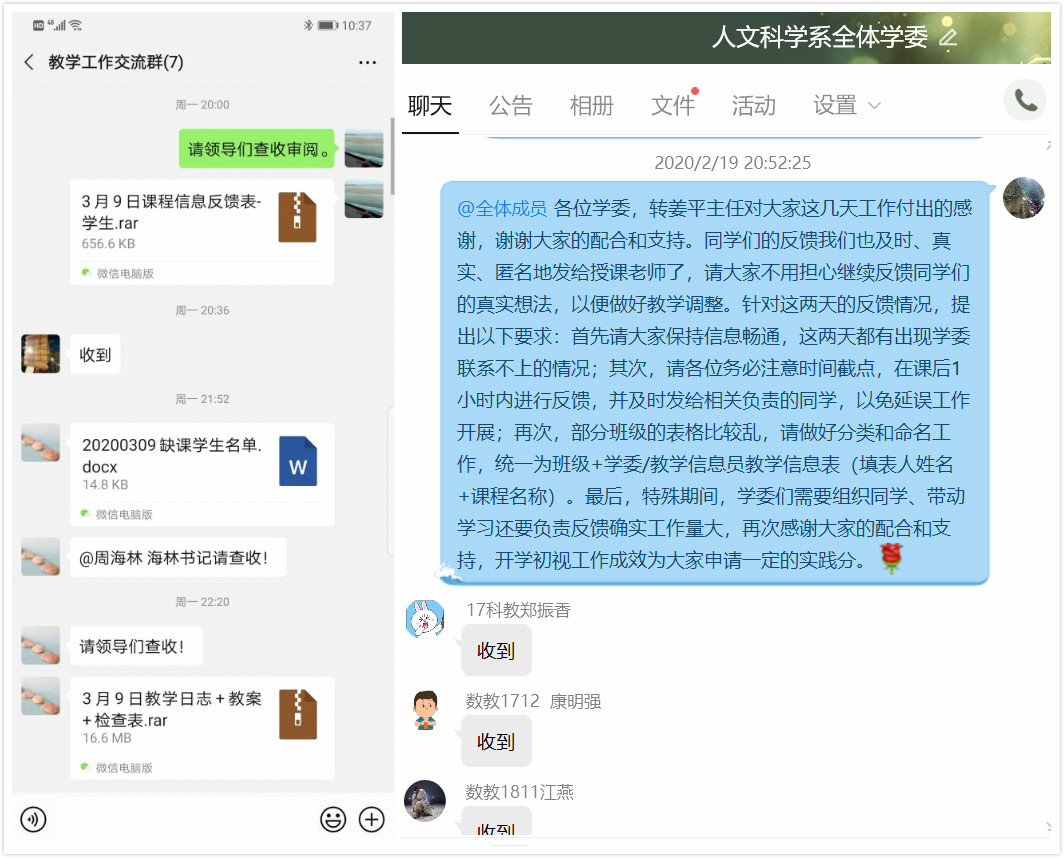Select the 聊天 tab
1064x858 pixels.
pos(430,106)
